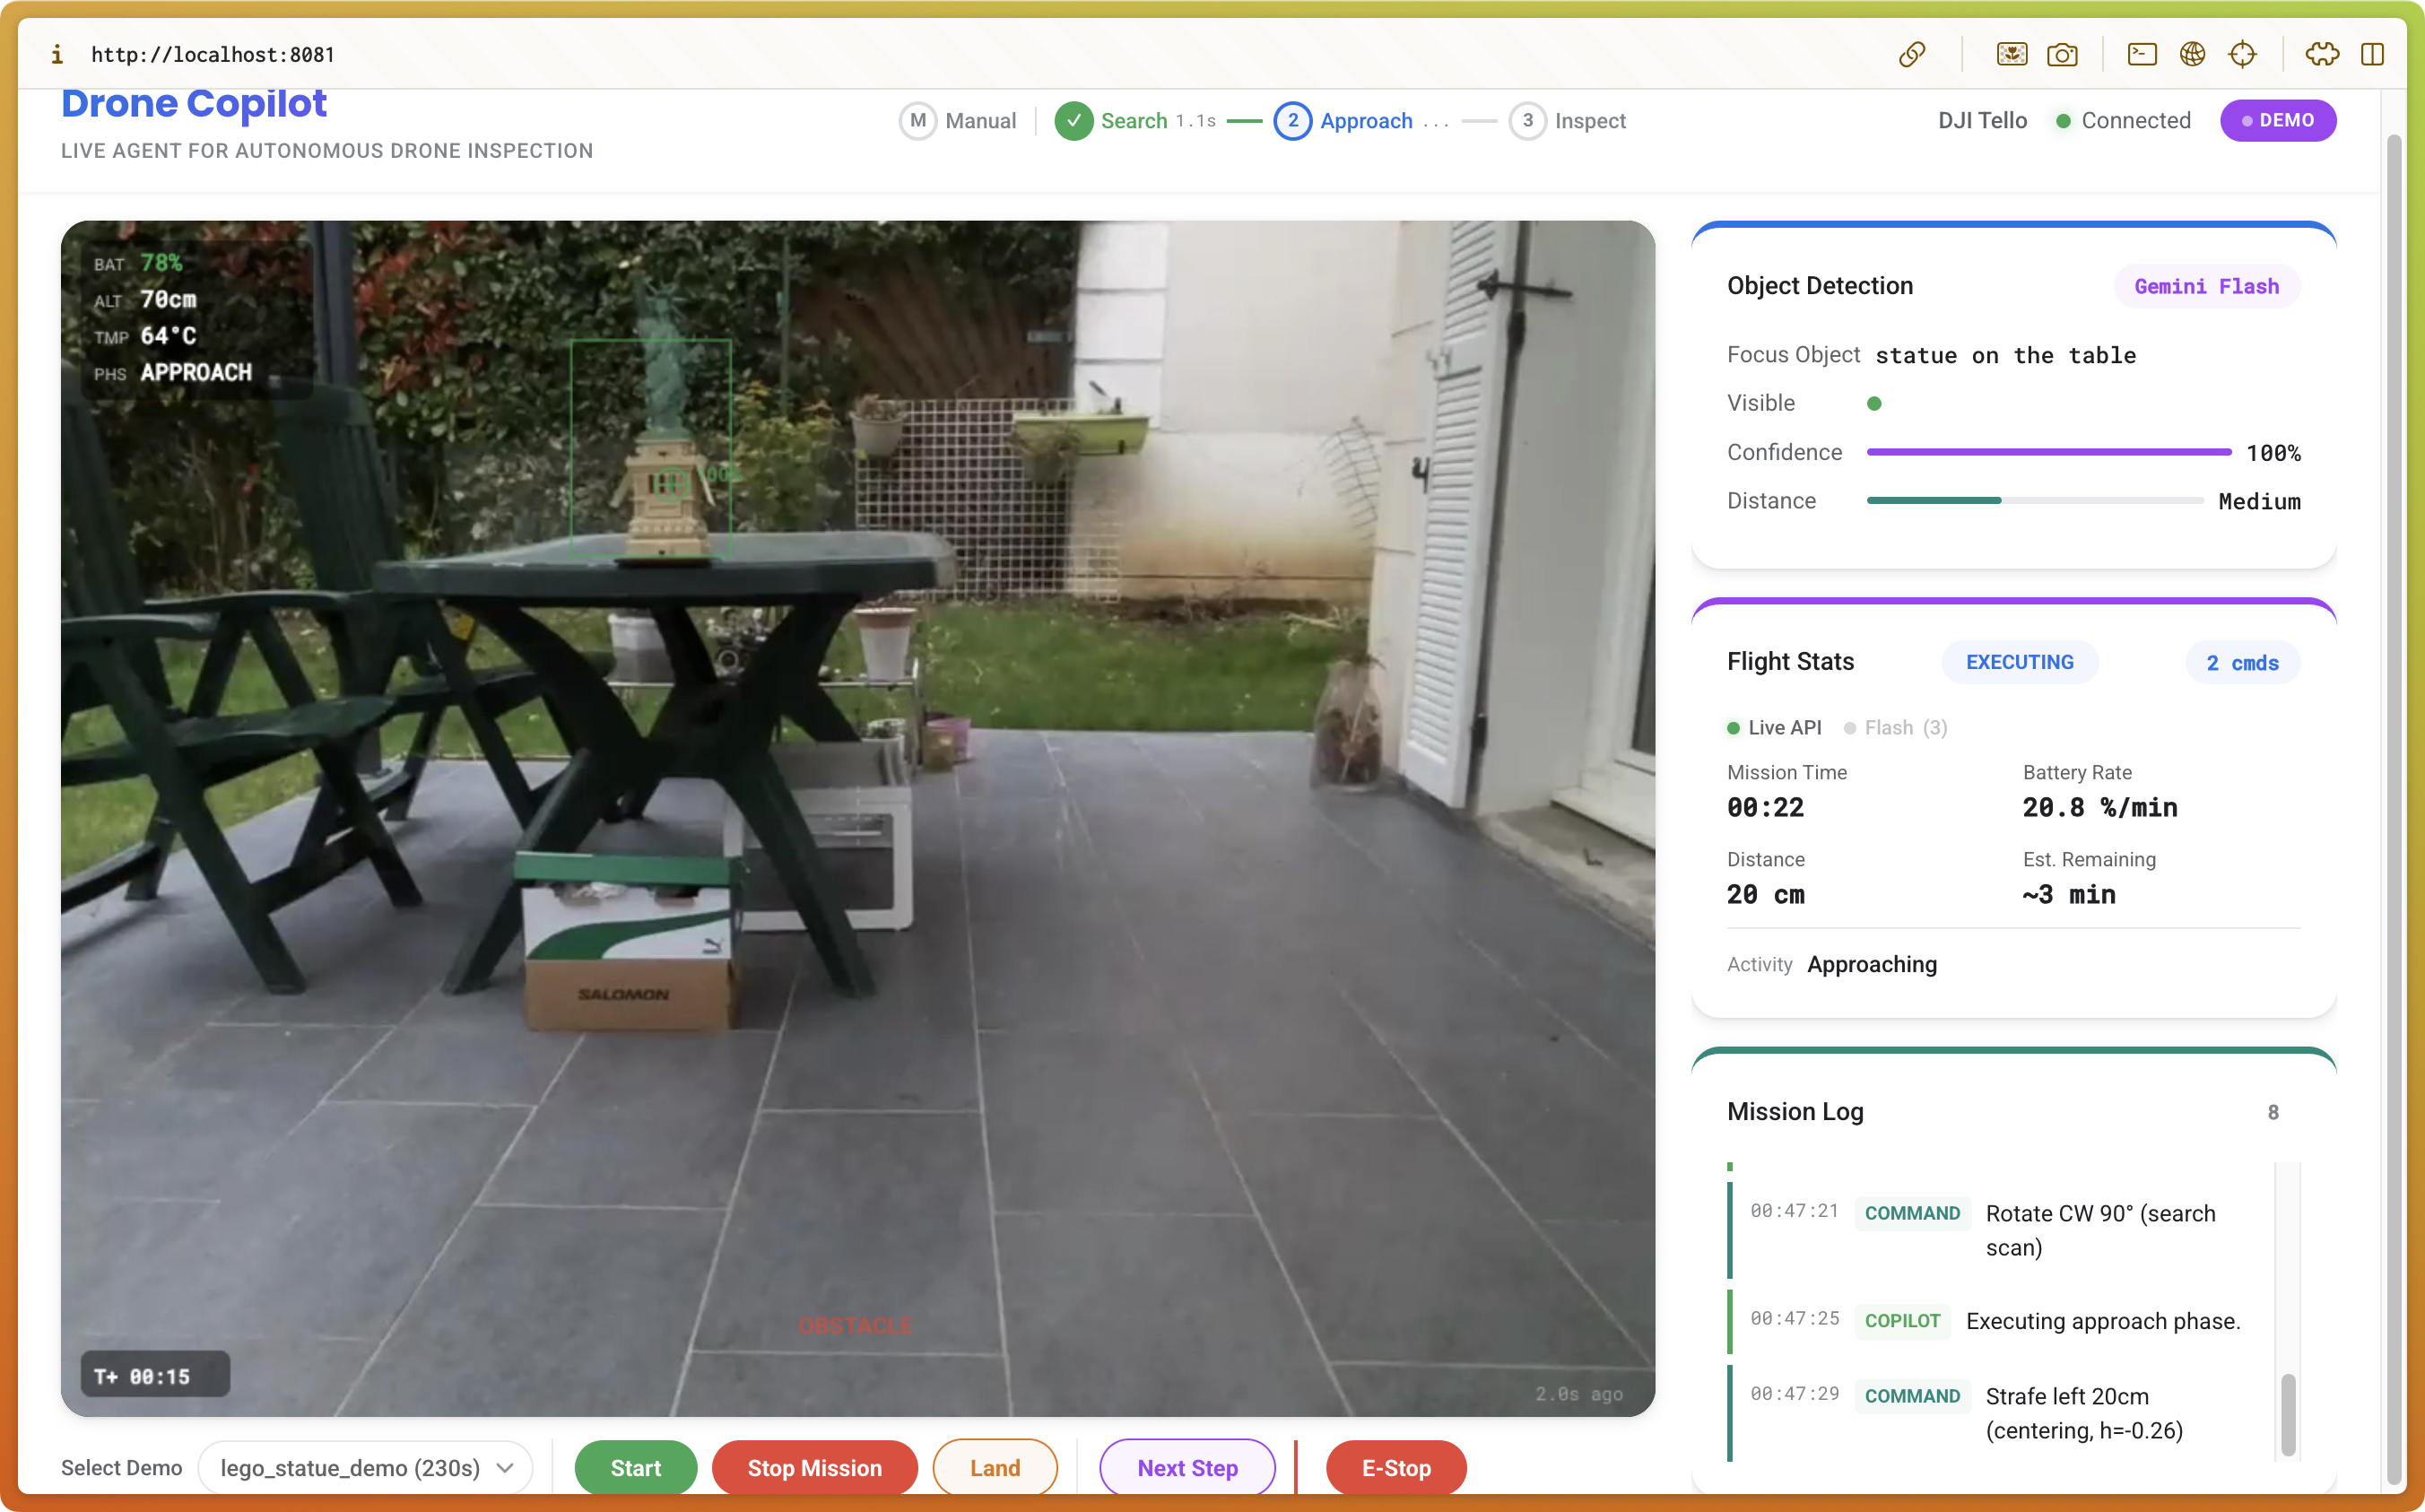Click the Manual mode step
Viewport: 2425px width, 1512px height.
[958, 120]
